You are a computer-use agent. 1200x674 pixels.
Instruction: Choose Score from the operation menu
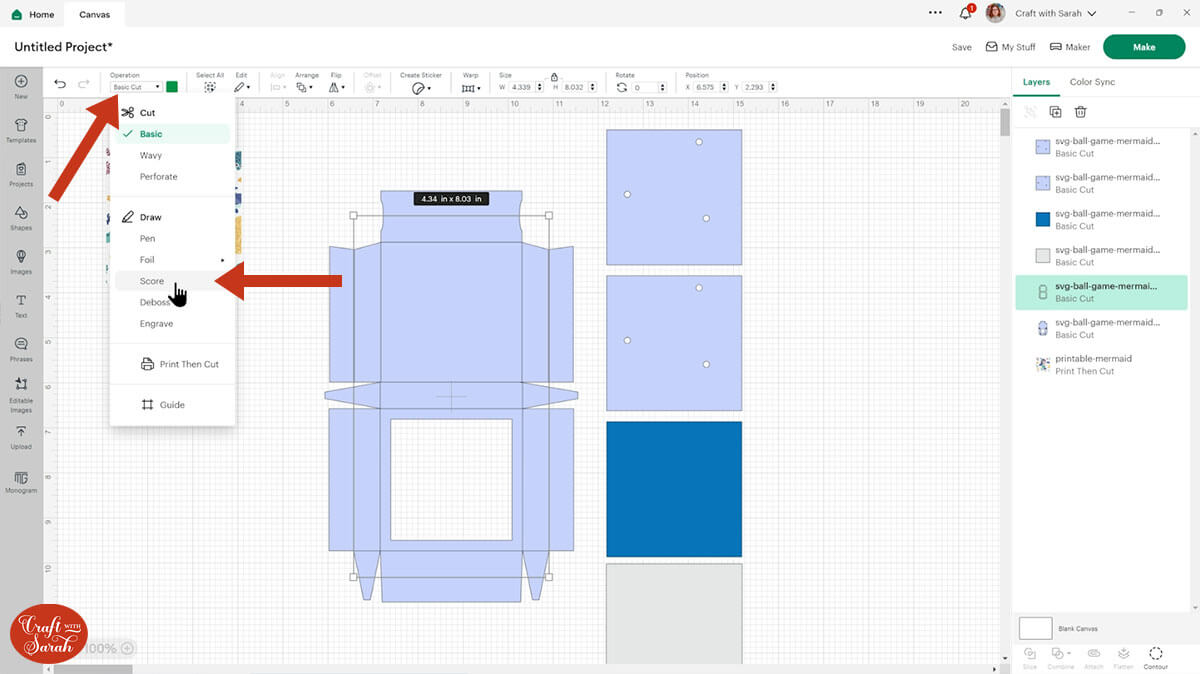152,281
